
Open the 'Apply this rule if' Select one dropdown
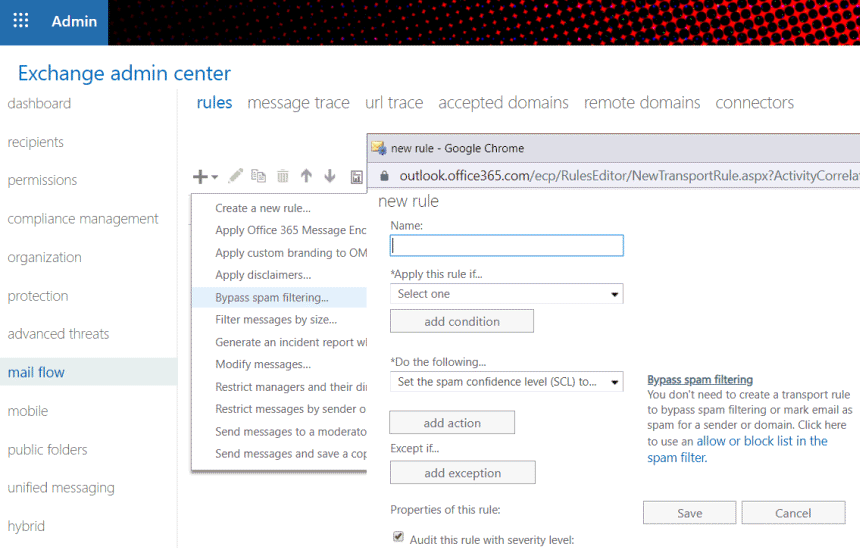[507, 294]
